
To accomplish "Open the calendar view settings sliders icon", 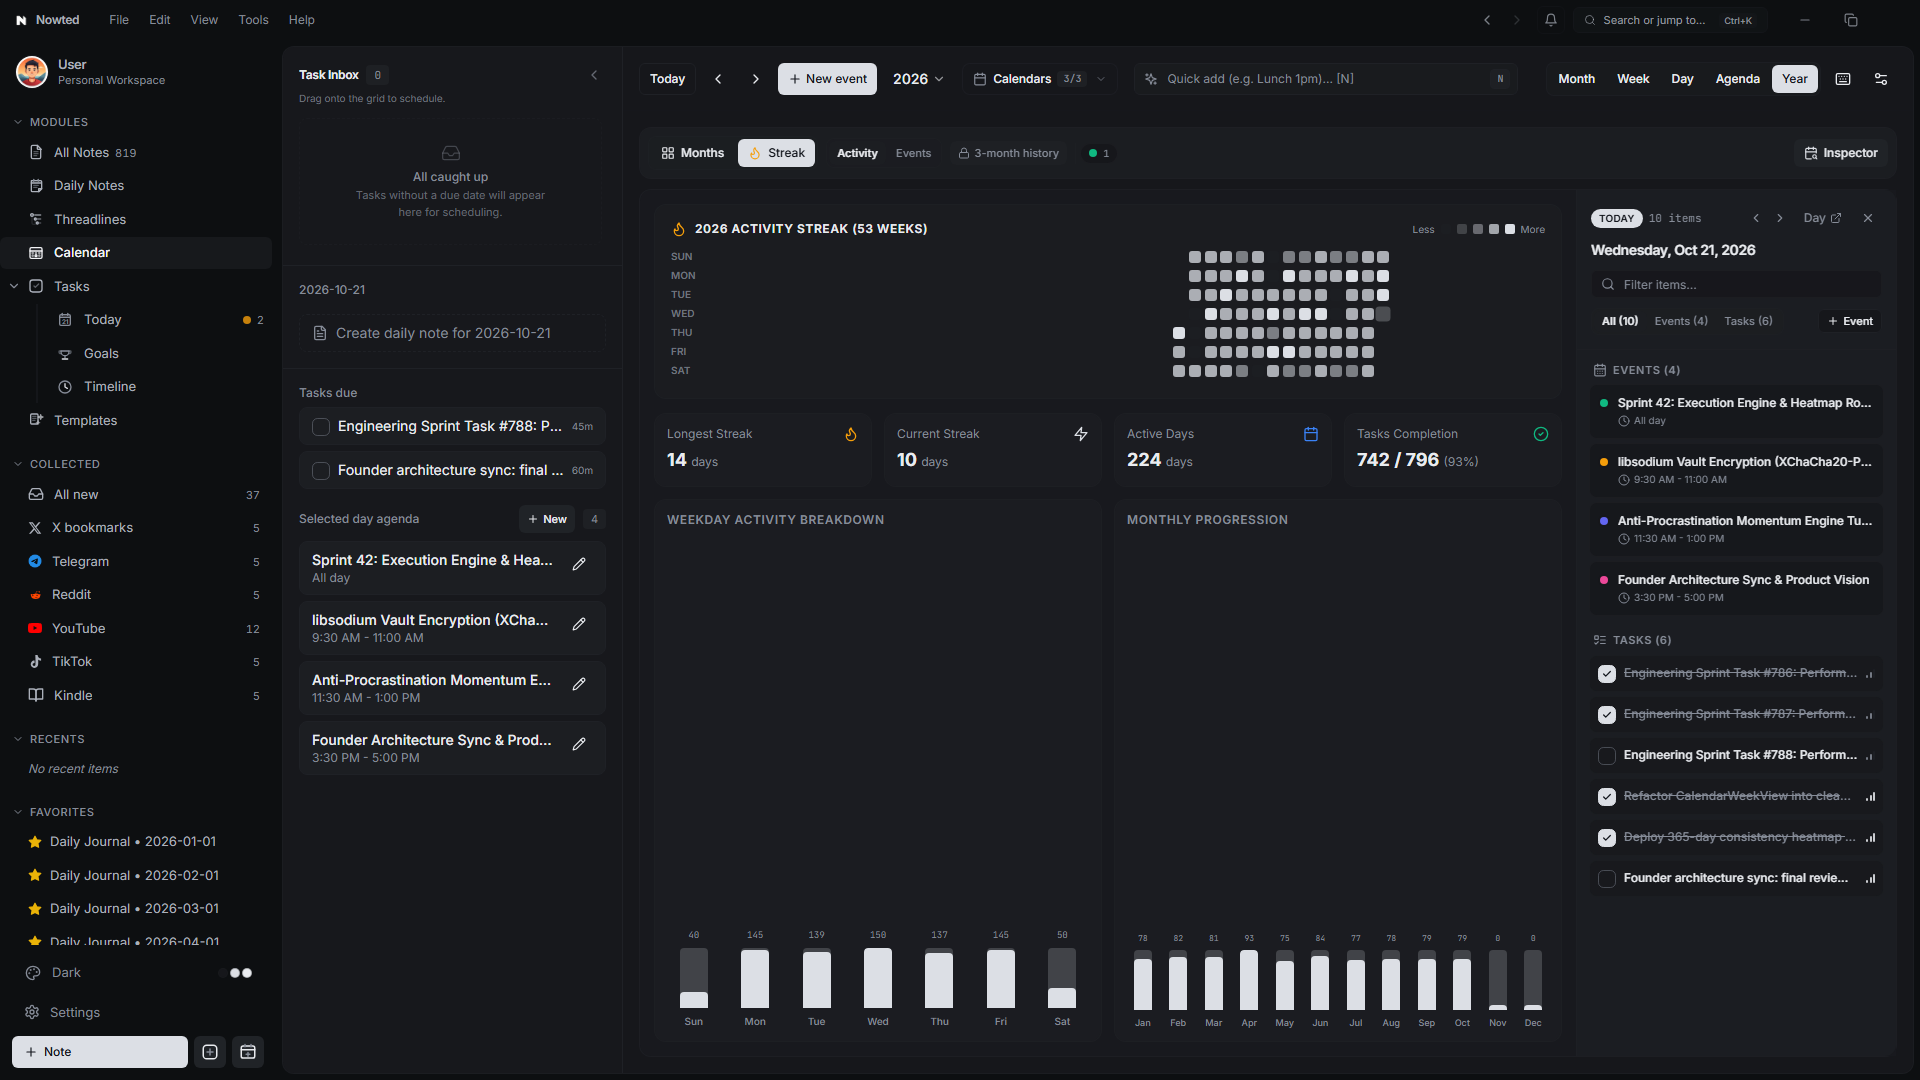I will 1881,79.
